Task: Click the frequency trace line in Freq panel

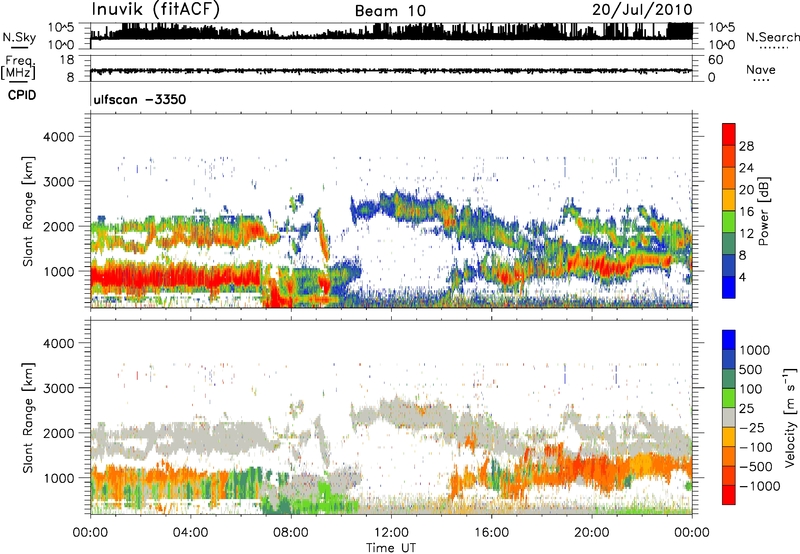Action: click(x=391, y=71)
